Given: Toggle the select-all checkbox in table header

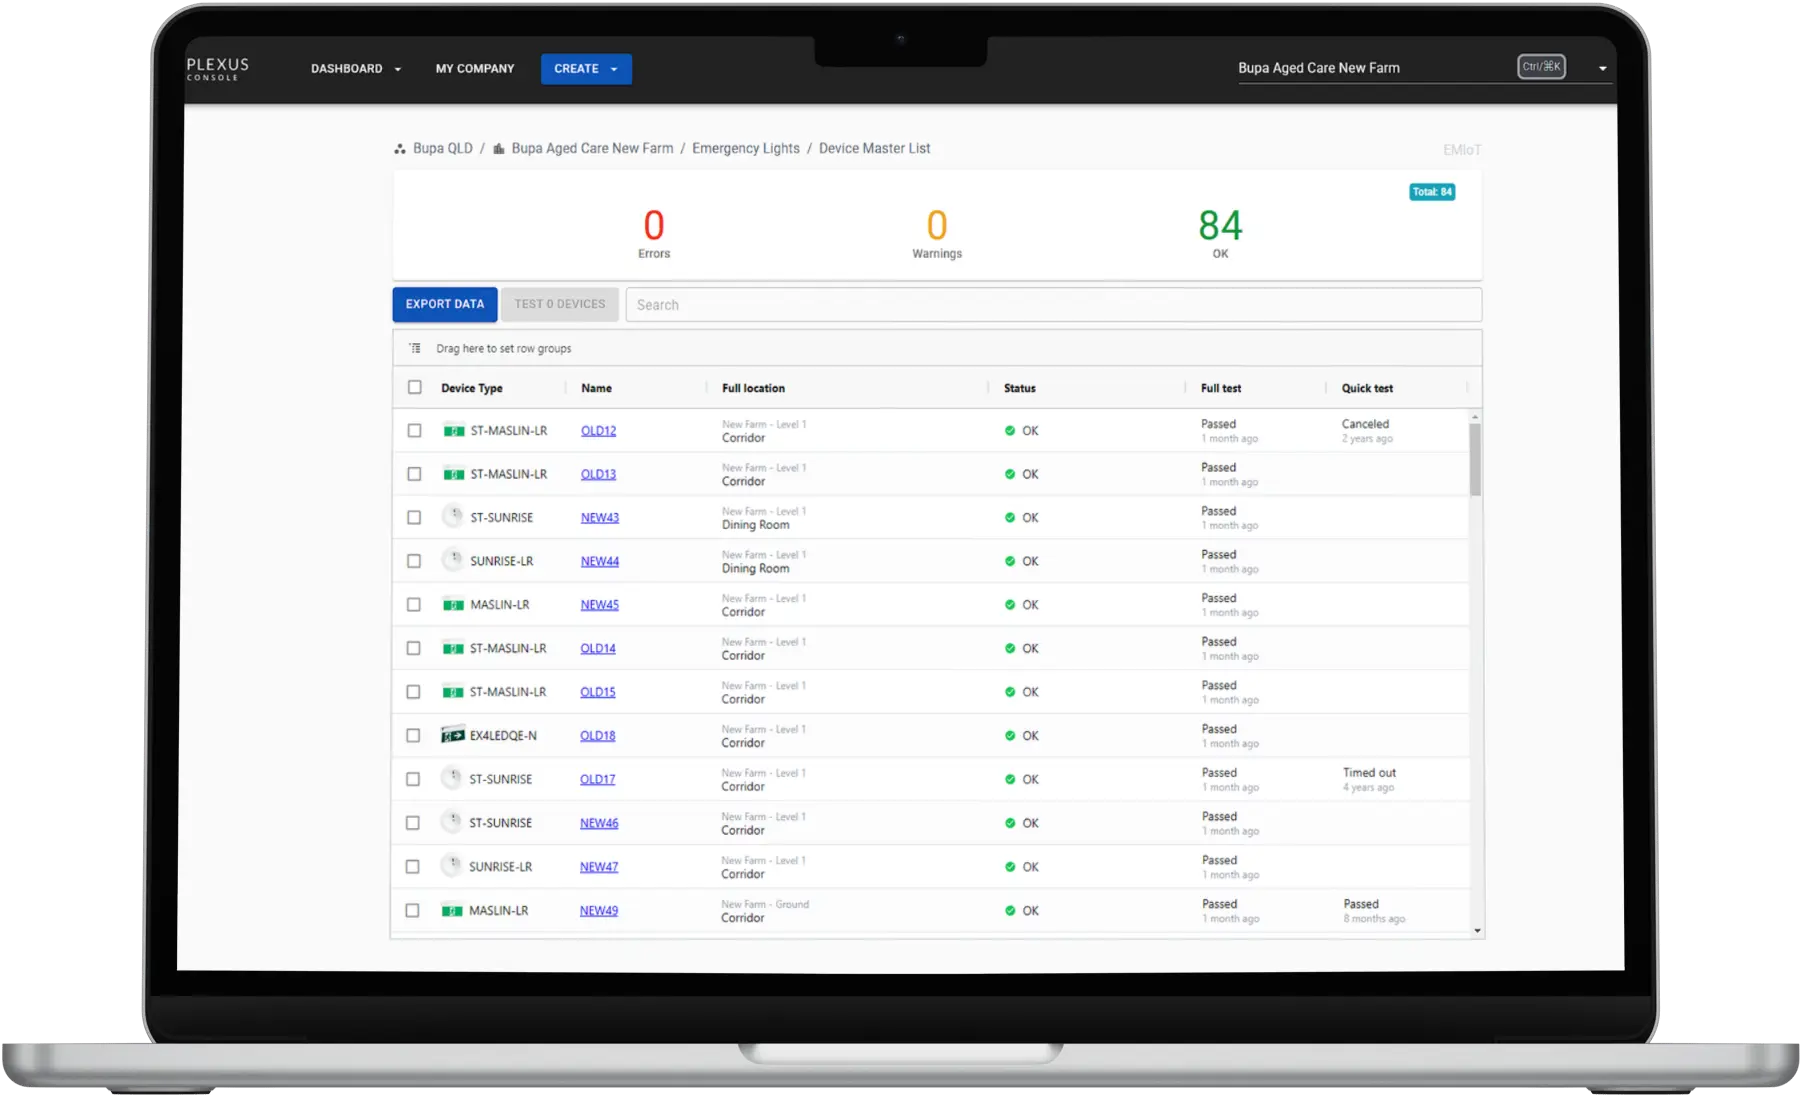Looking at the screenshot, I should pyautogui.click(x=415, y=387).
